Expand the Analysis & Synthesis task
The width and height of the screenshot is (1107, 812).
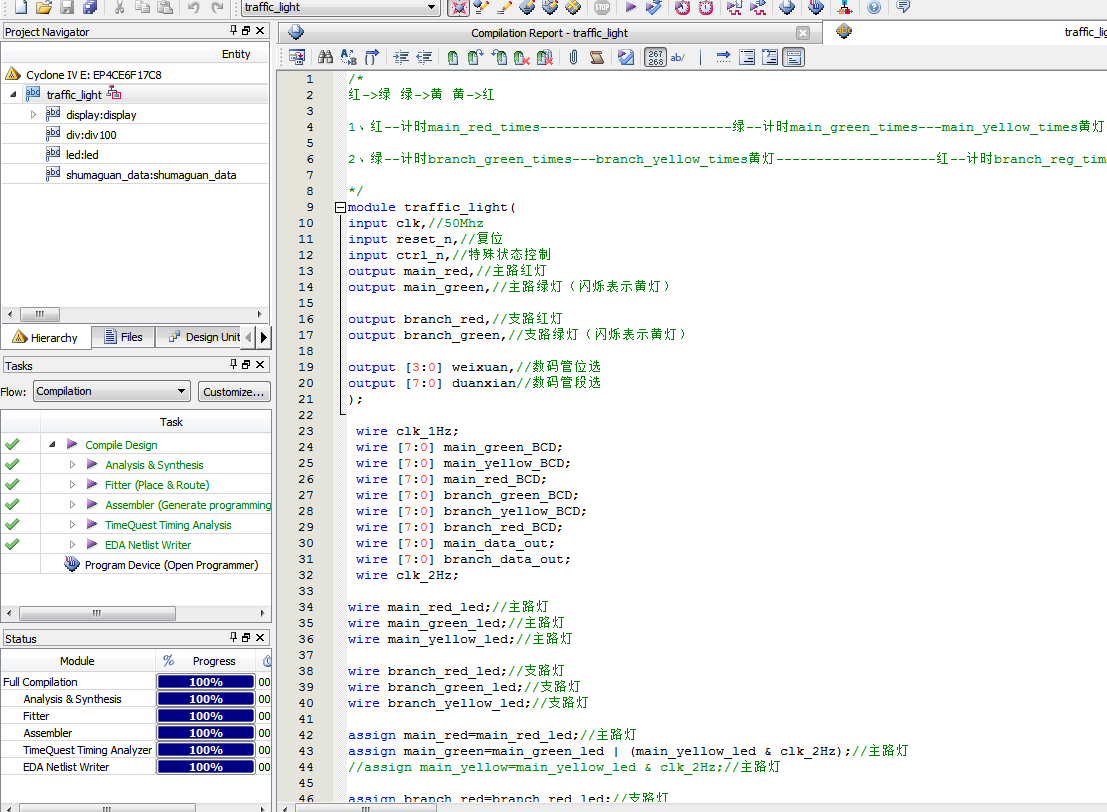[x=72, y=465]
